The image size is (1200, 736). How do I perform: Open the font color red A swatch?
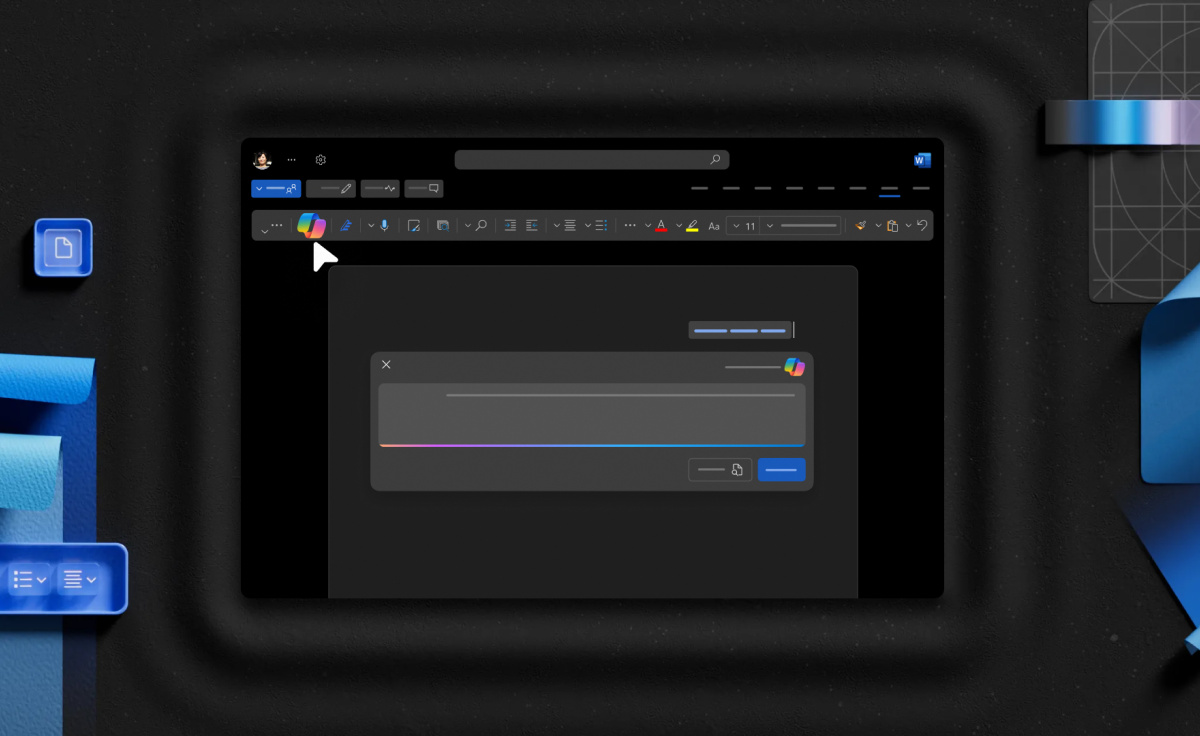(661, 226)
